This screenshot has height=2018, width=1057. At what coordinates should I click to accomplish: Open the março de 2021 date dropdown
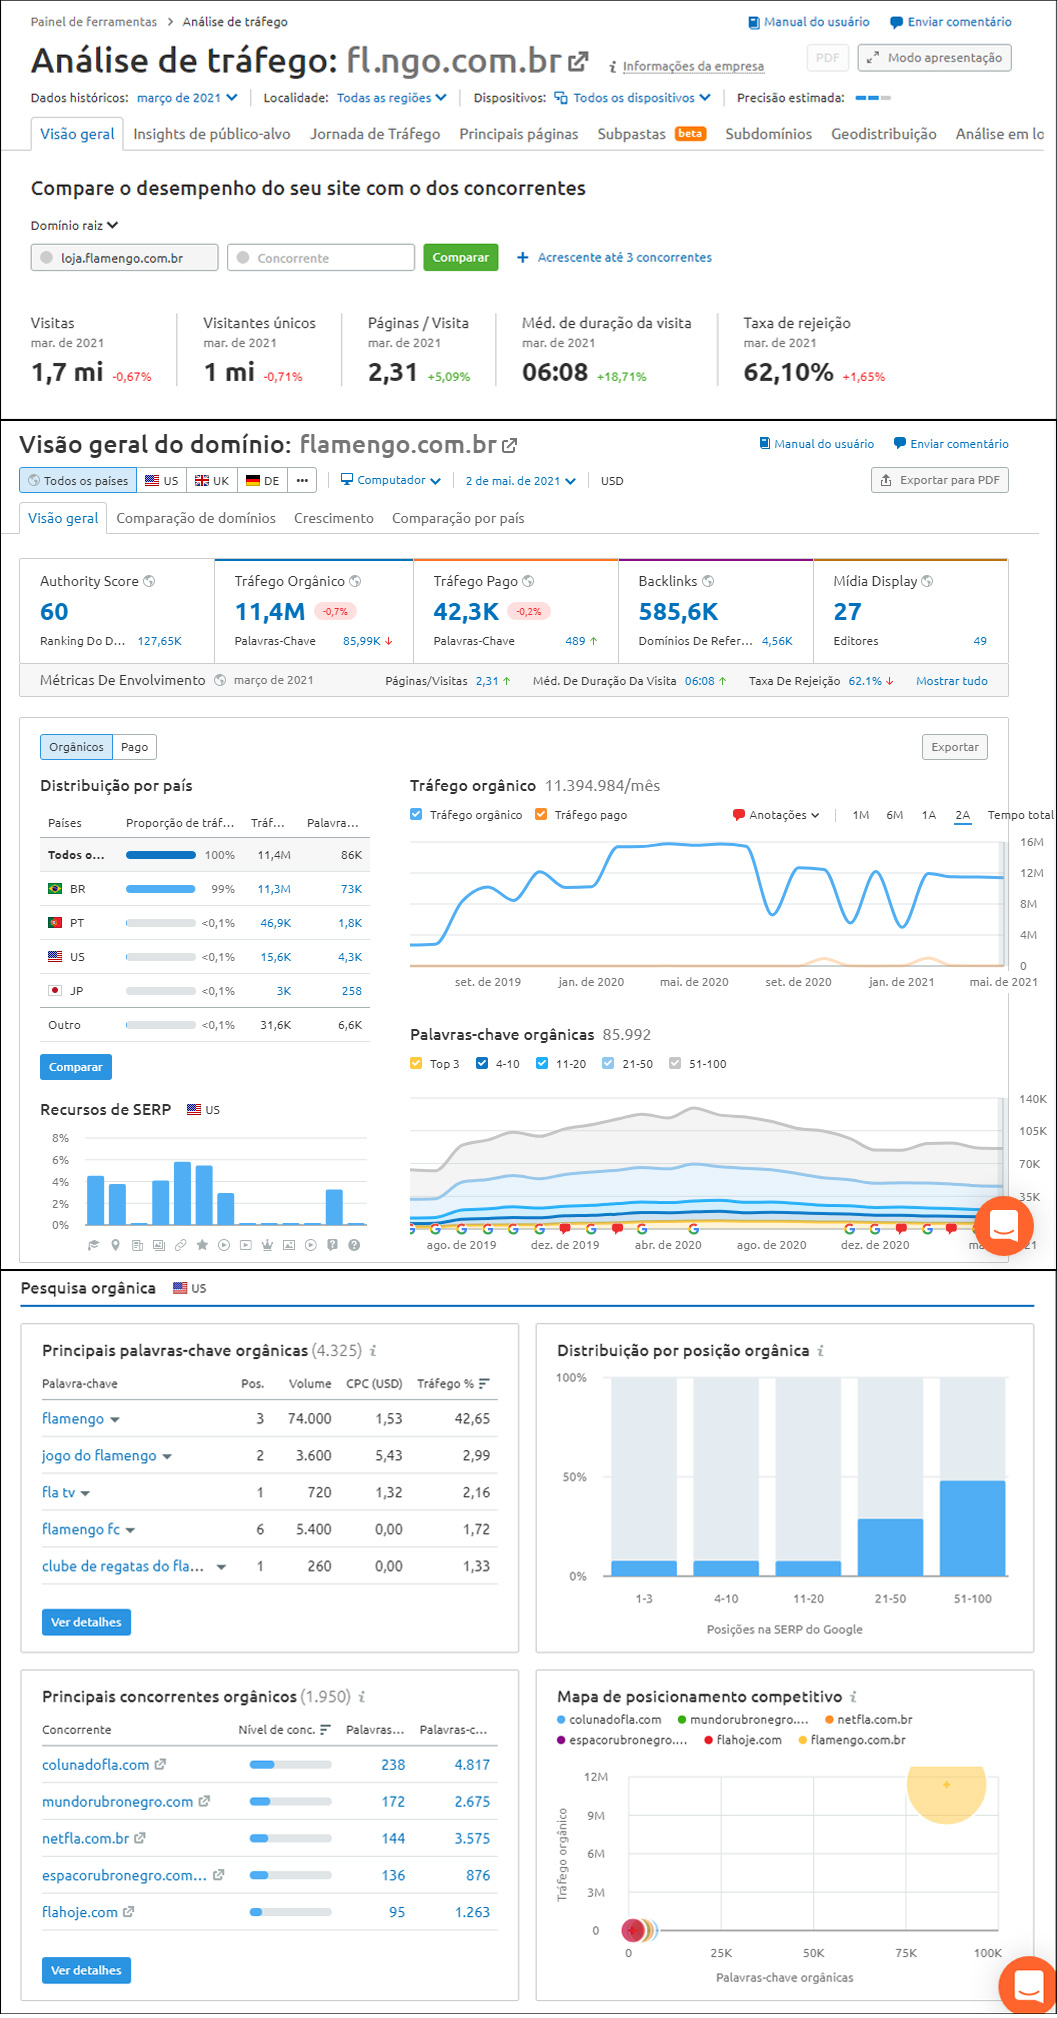(x=187, y=98)
